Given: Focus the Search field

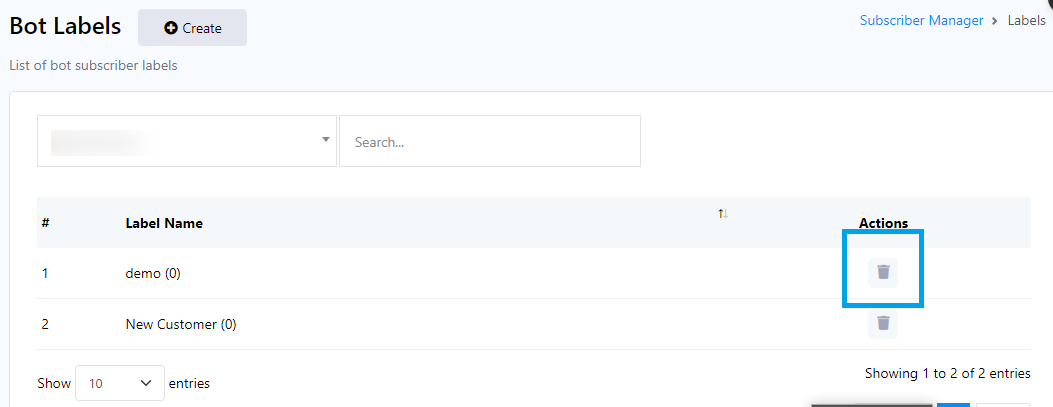Looking at the screenshot, I should click(489, 142).
